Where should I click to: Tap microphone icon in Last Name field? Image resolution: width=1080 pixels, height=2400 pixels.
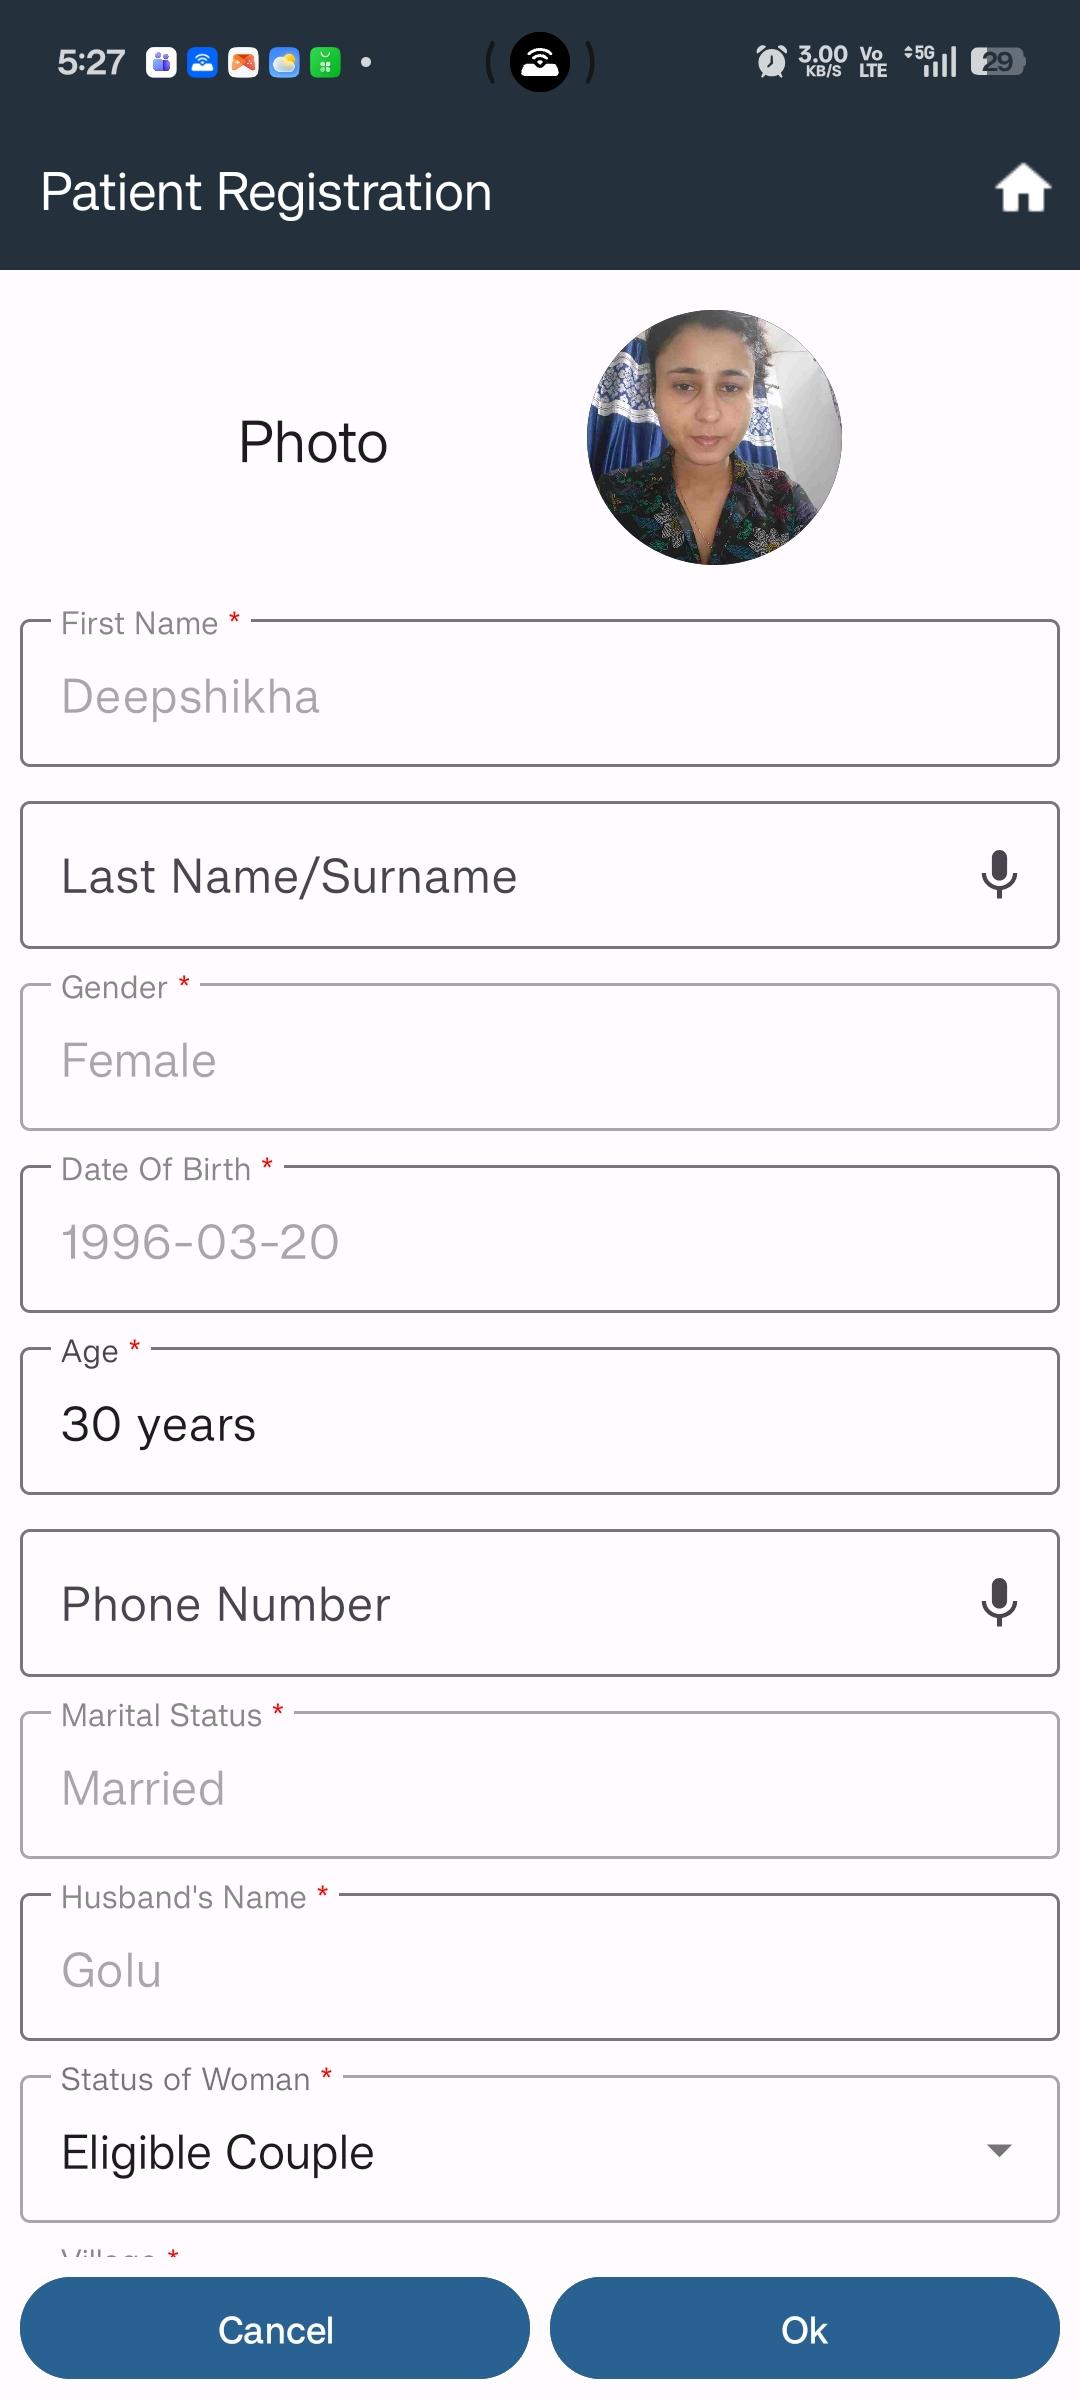click(x=999, y=875)
